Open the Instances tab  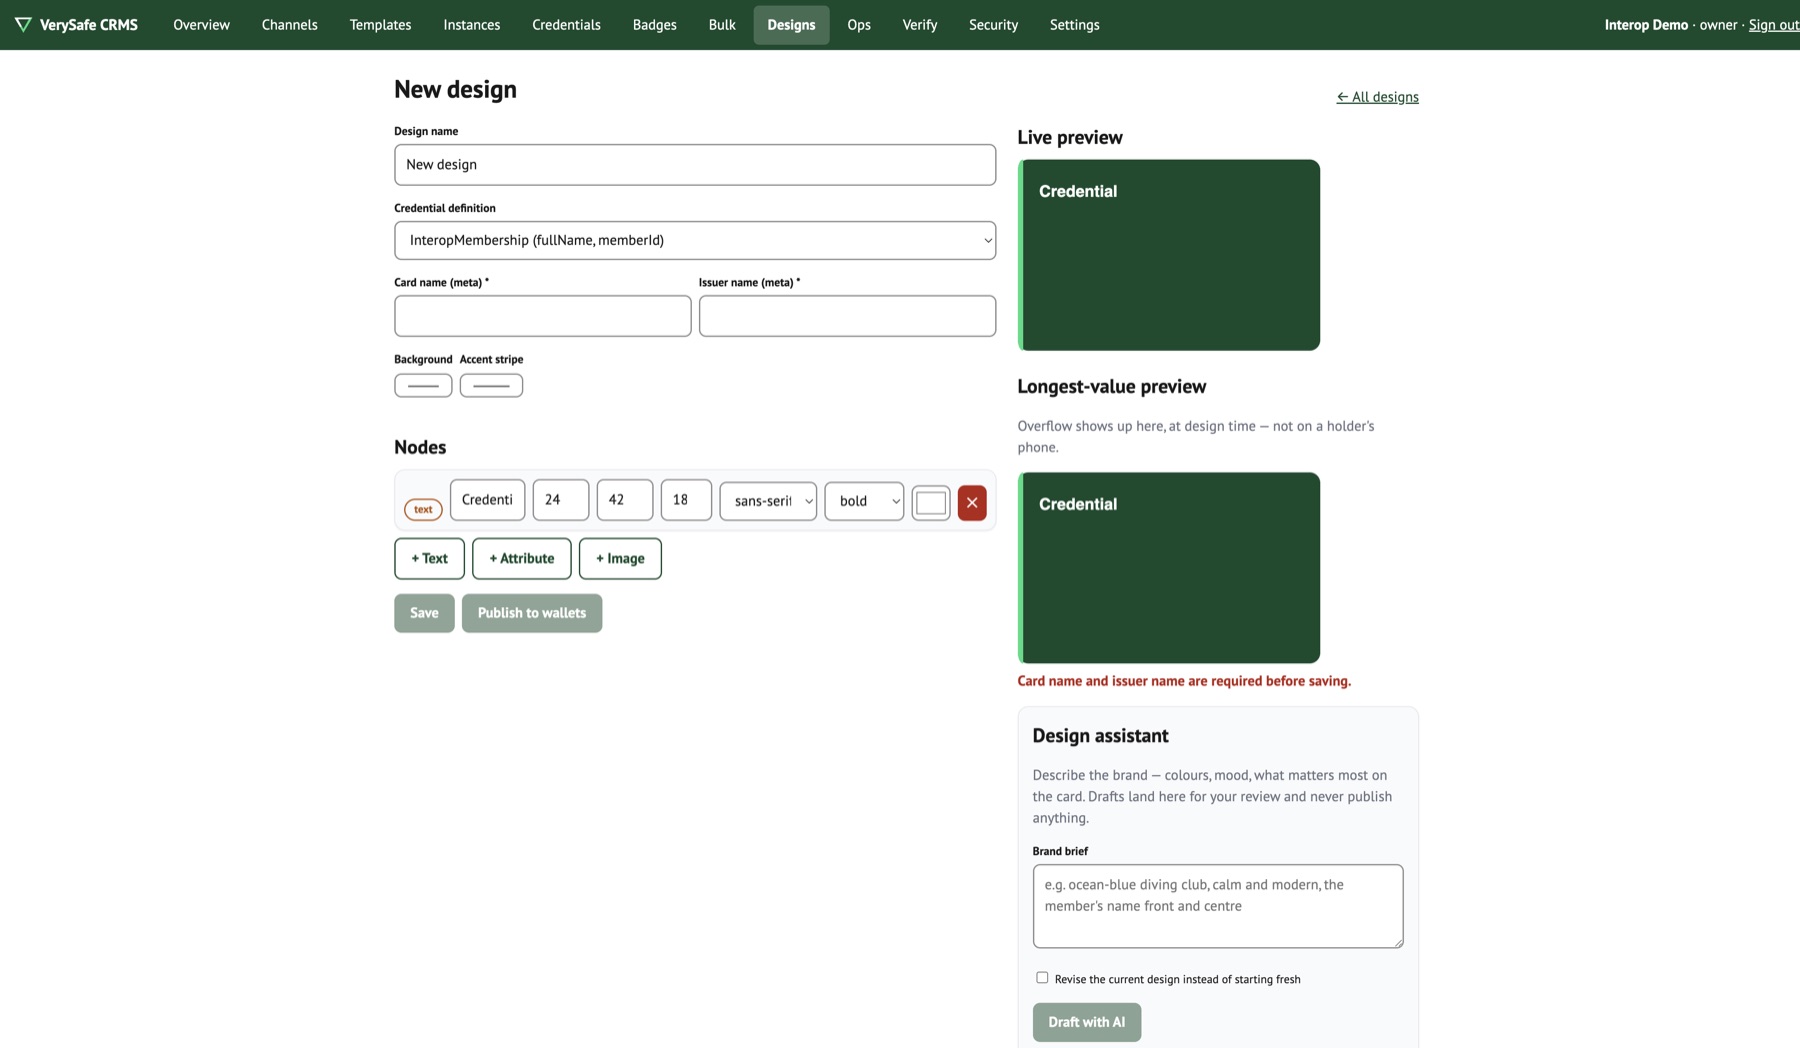pos(472,25)
